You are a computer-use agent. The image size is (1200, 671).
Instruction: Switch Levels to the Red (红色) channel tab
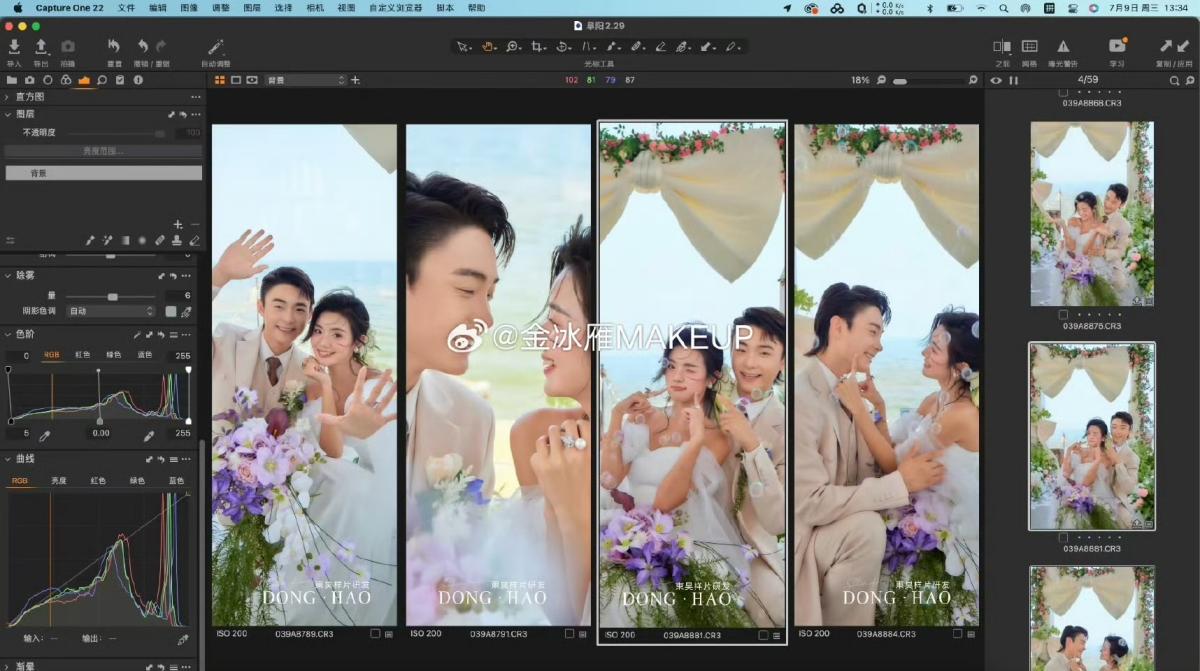82,355
